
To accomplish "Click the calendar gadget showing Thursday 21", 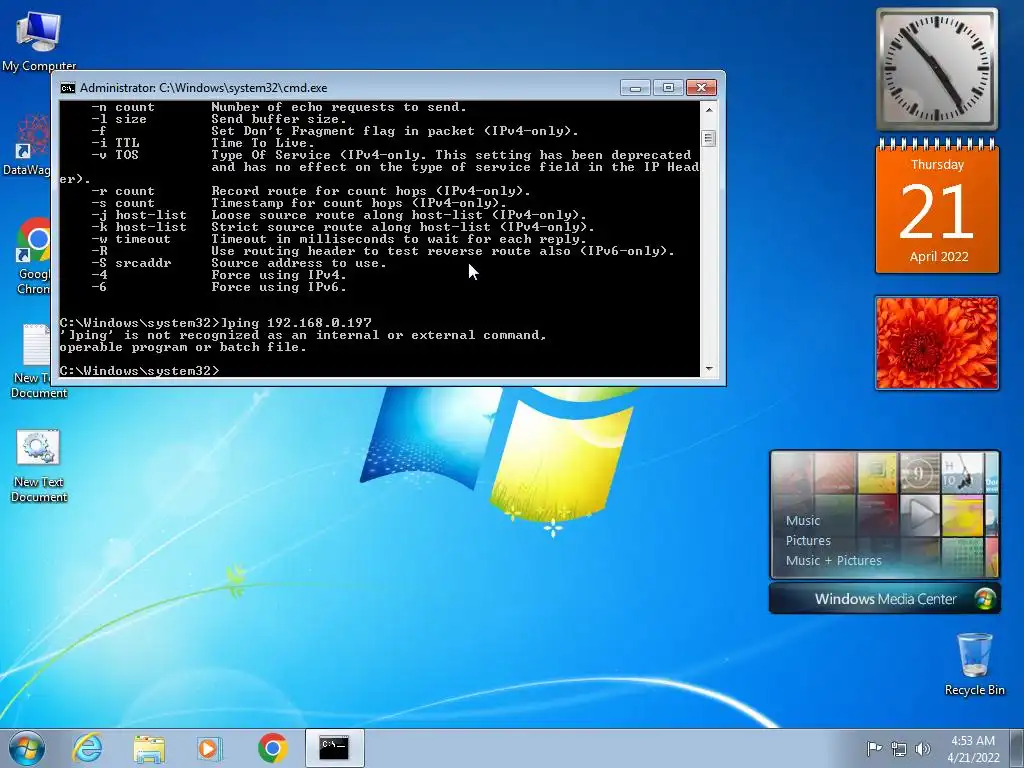I will (937, 206).
